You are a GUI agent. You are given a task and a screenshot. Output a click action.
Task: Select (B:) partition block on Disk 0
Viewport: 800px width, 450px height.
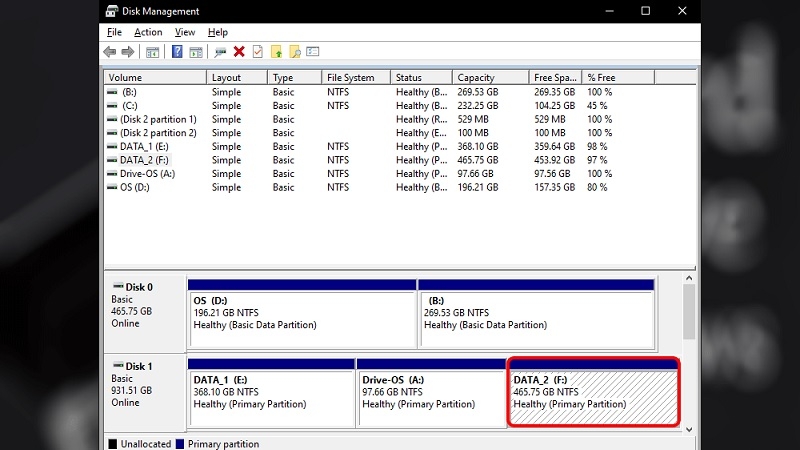point(536,314)
